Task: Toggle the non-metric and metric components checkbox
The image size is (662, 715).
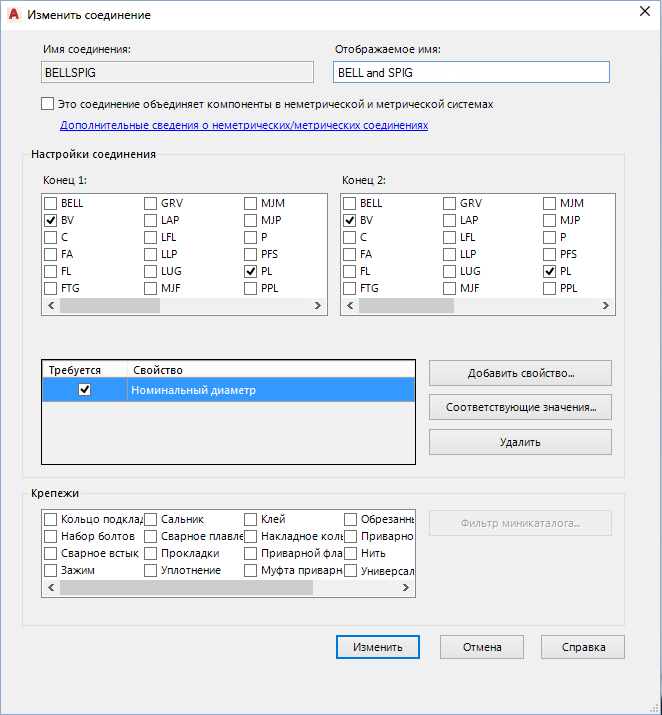Action: [47, 104]
